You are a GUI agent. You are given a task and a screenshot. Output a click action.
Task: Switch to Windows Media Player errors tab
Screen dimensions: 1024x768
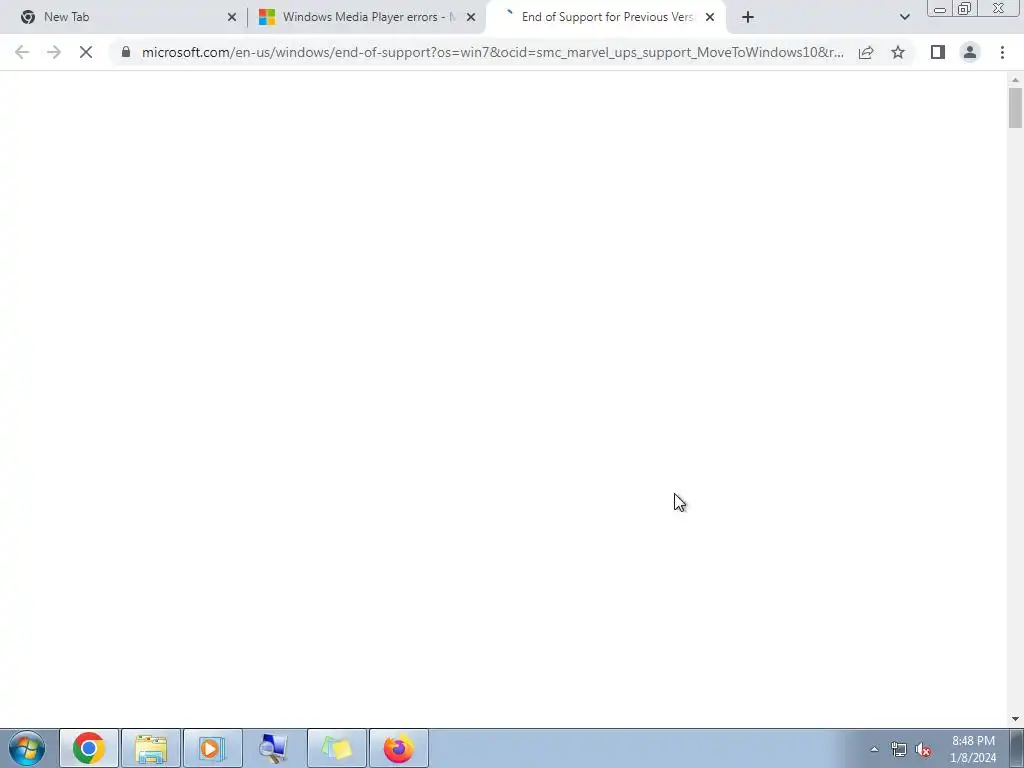(x=366, y=17)
